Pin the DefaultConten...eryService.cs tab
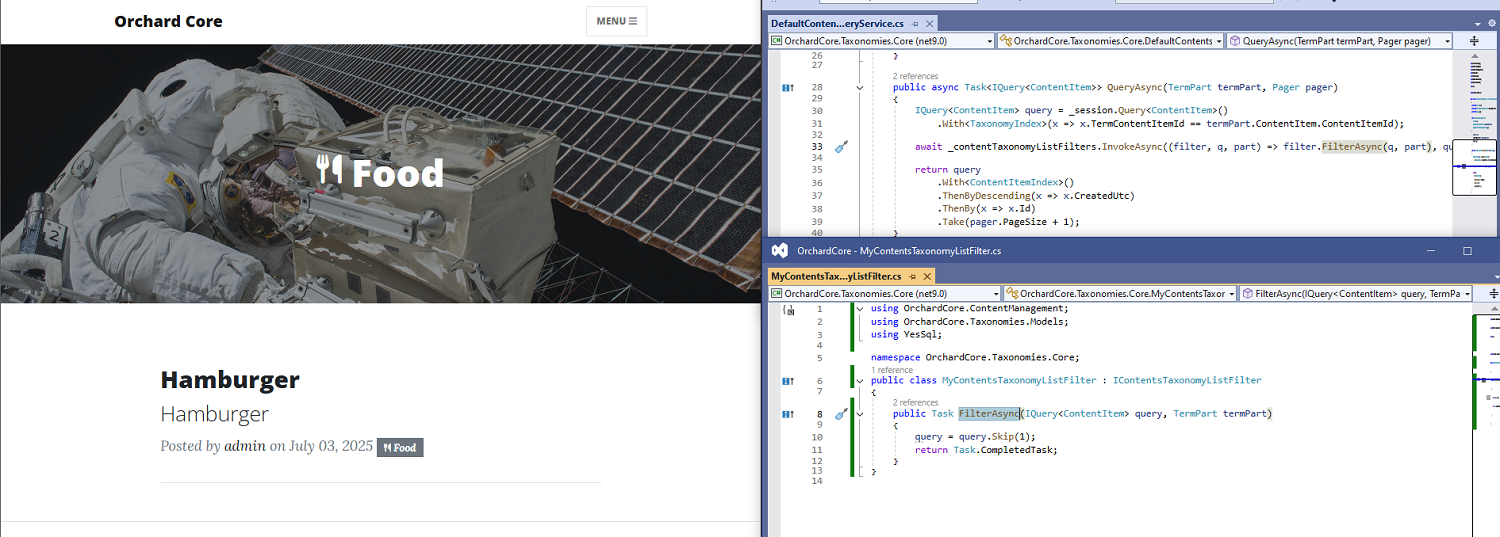1500x537 pixels. point(914,23)
